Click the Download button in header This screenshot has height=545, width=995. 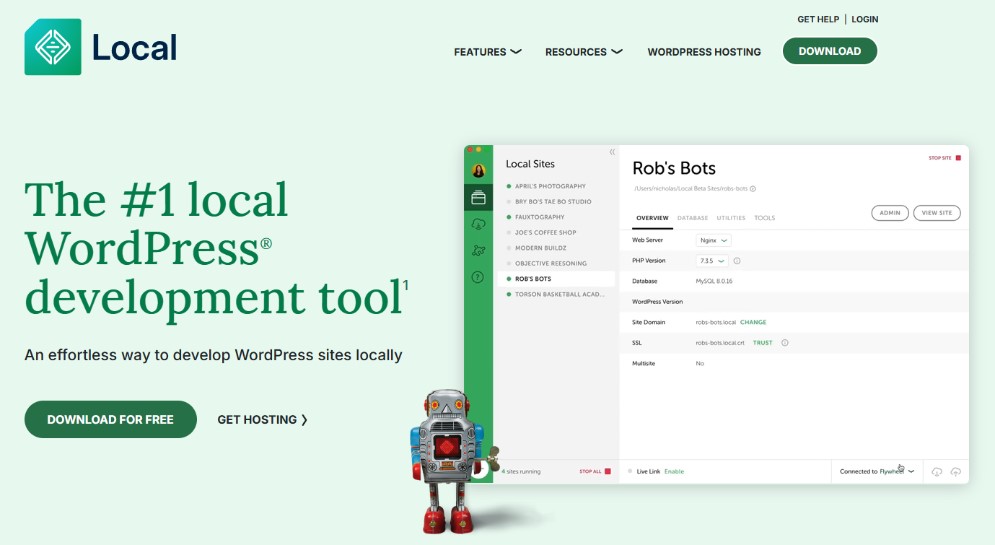click(x=830, y=51)
